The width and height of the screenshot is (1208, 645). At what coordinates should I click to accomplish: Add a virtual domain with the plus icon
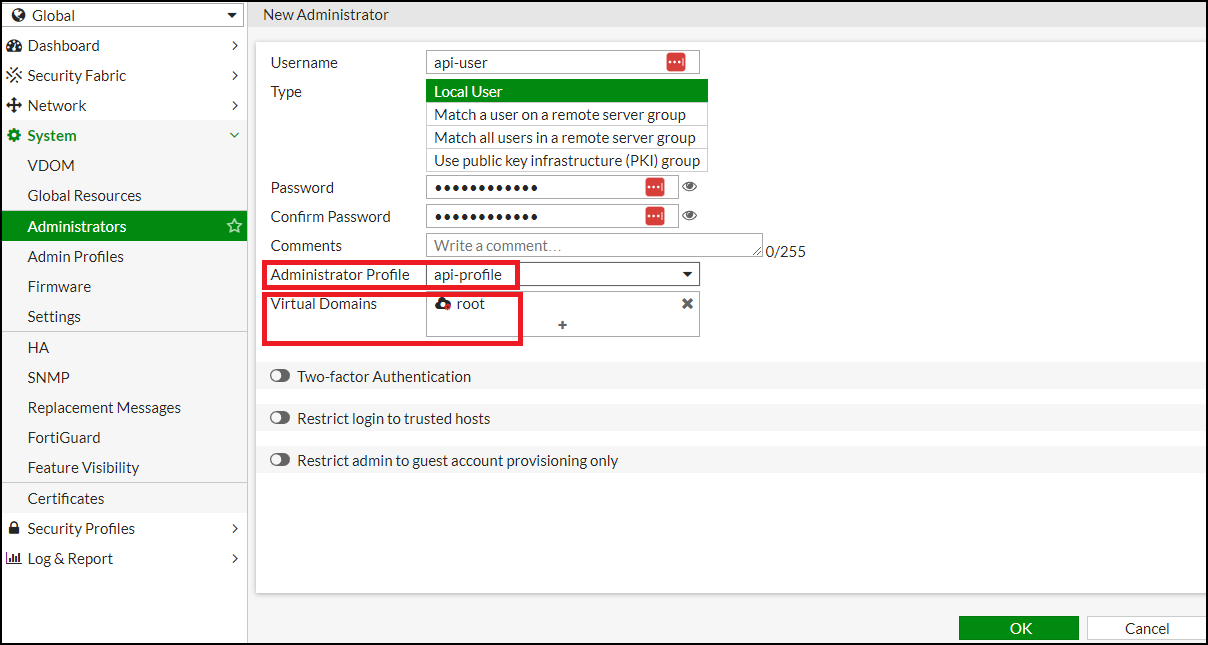tap(562, 325)
